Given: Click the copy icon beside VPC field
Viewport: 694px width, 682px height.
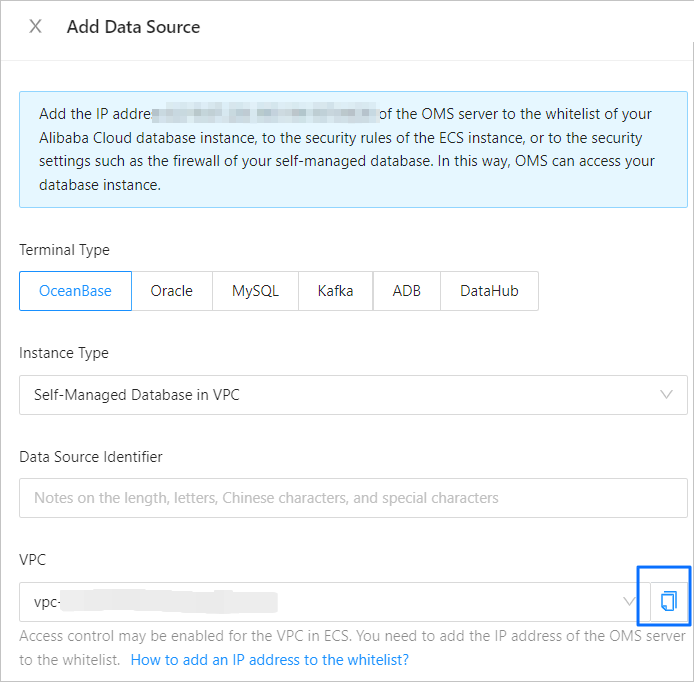Looking at the screenshot, I should tap(669, 601).
